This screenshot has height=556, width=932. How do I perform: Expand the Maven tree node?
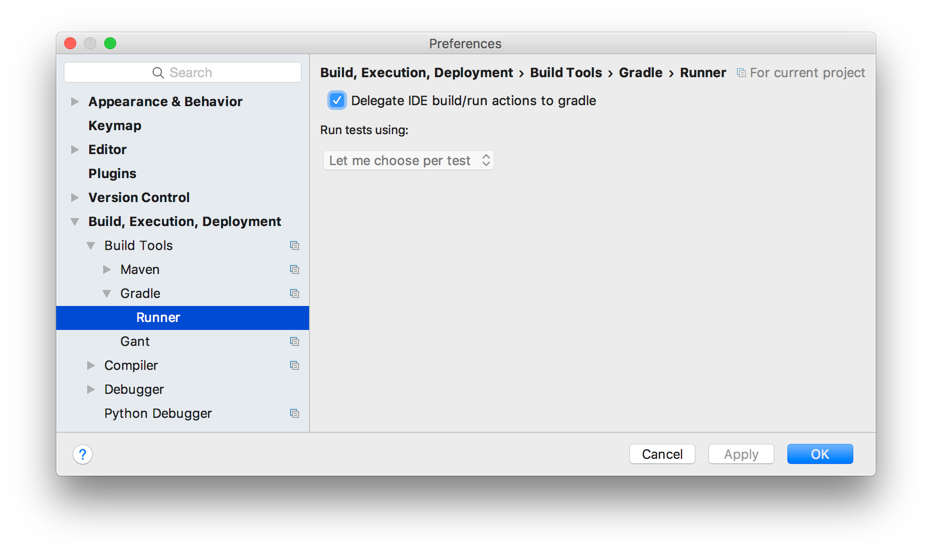[107, 269]
